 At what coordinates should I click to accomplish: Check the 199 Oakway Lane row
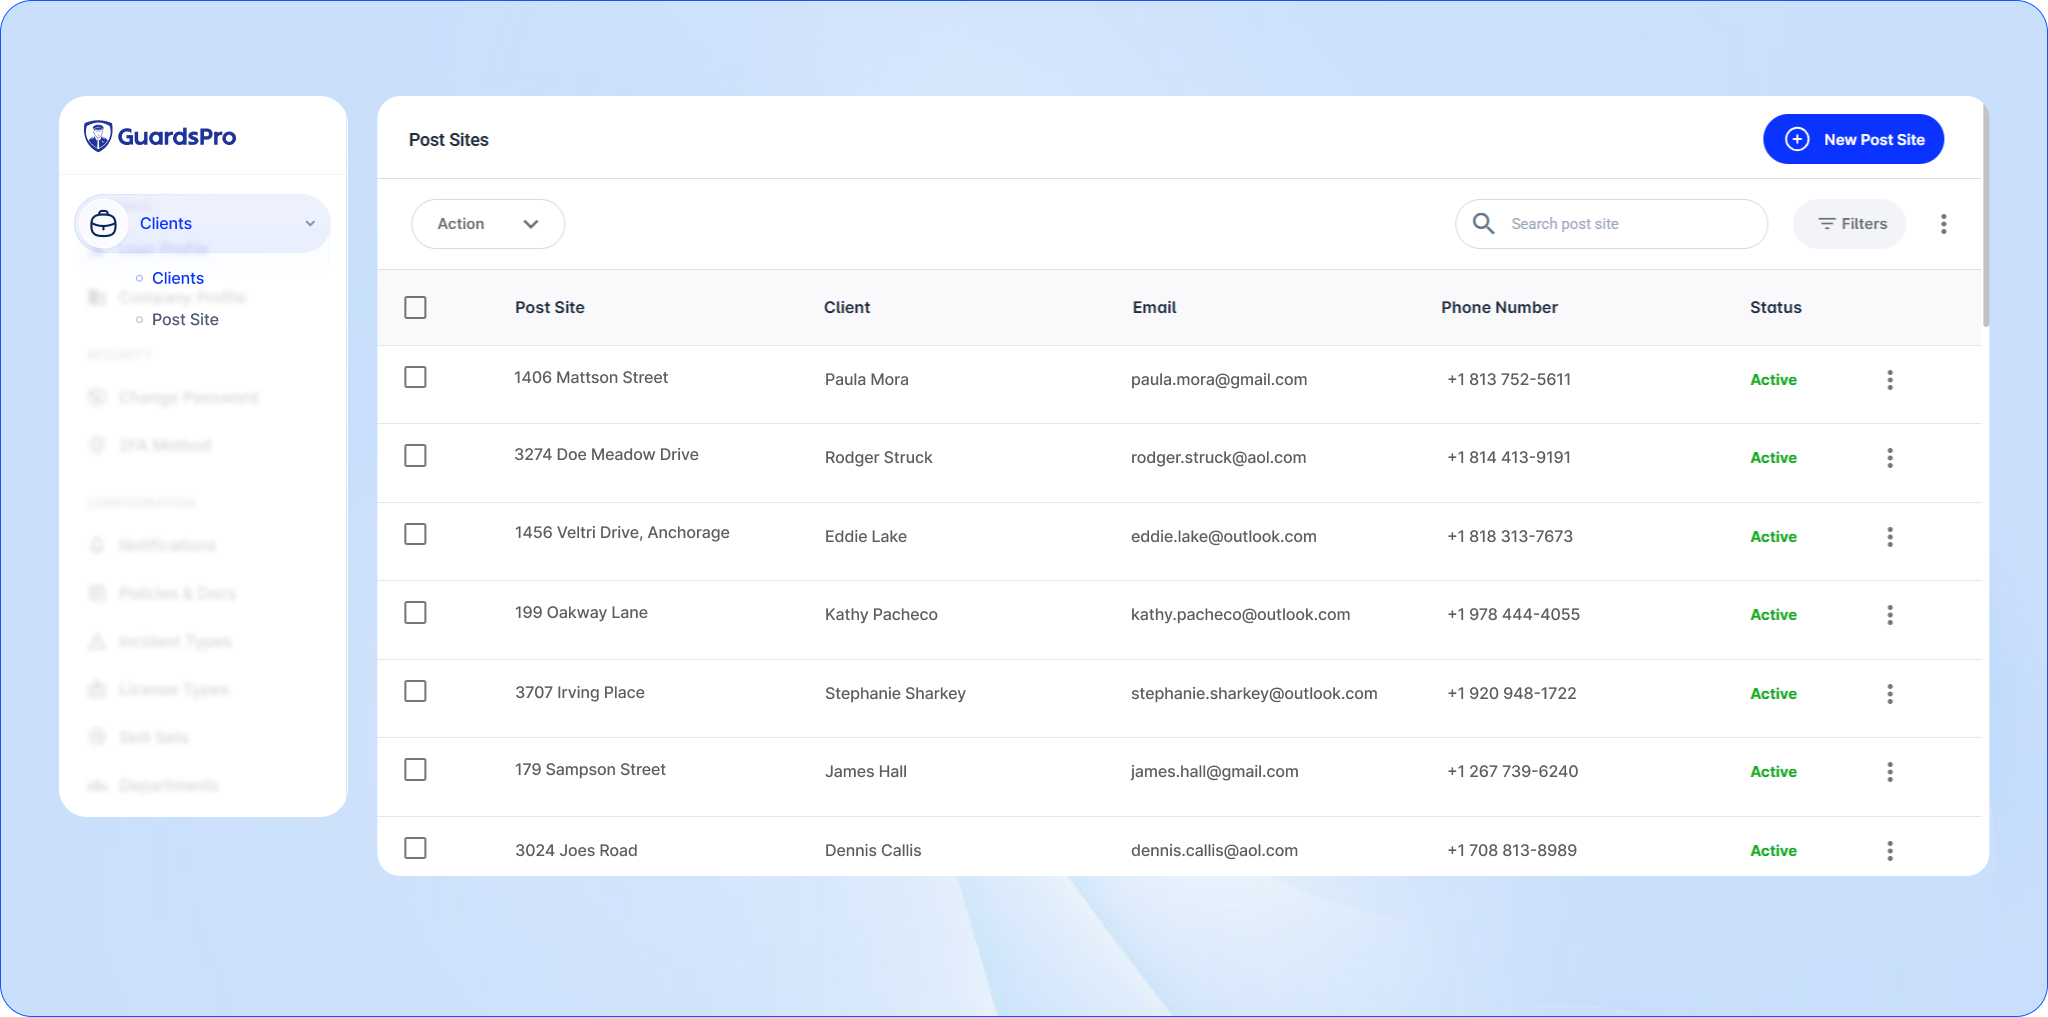pyautogui.click(x=415, y=612)
